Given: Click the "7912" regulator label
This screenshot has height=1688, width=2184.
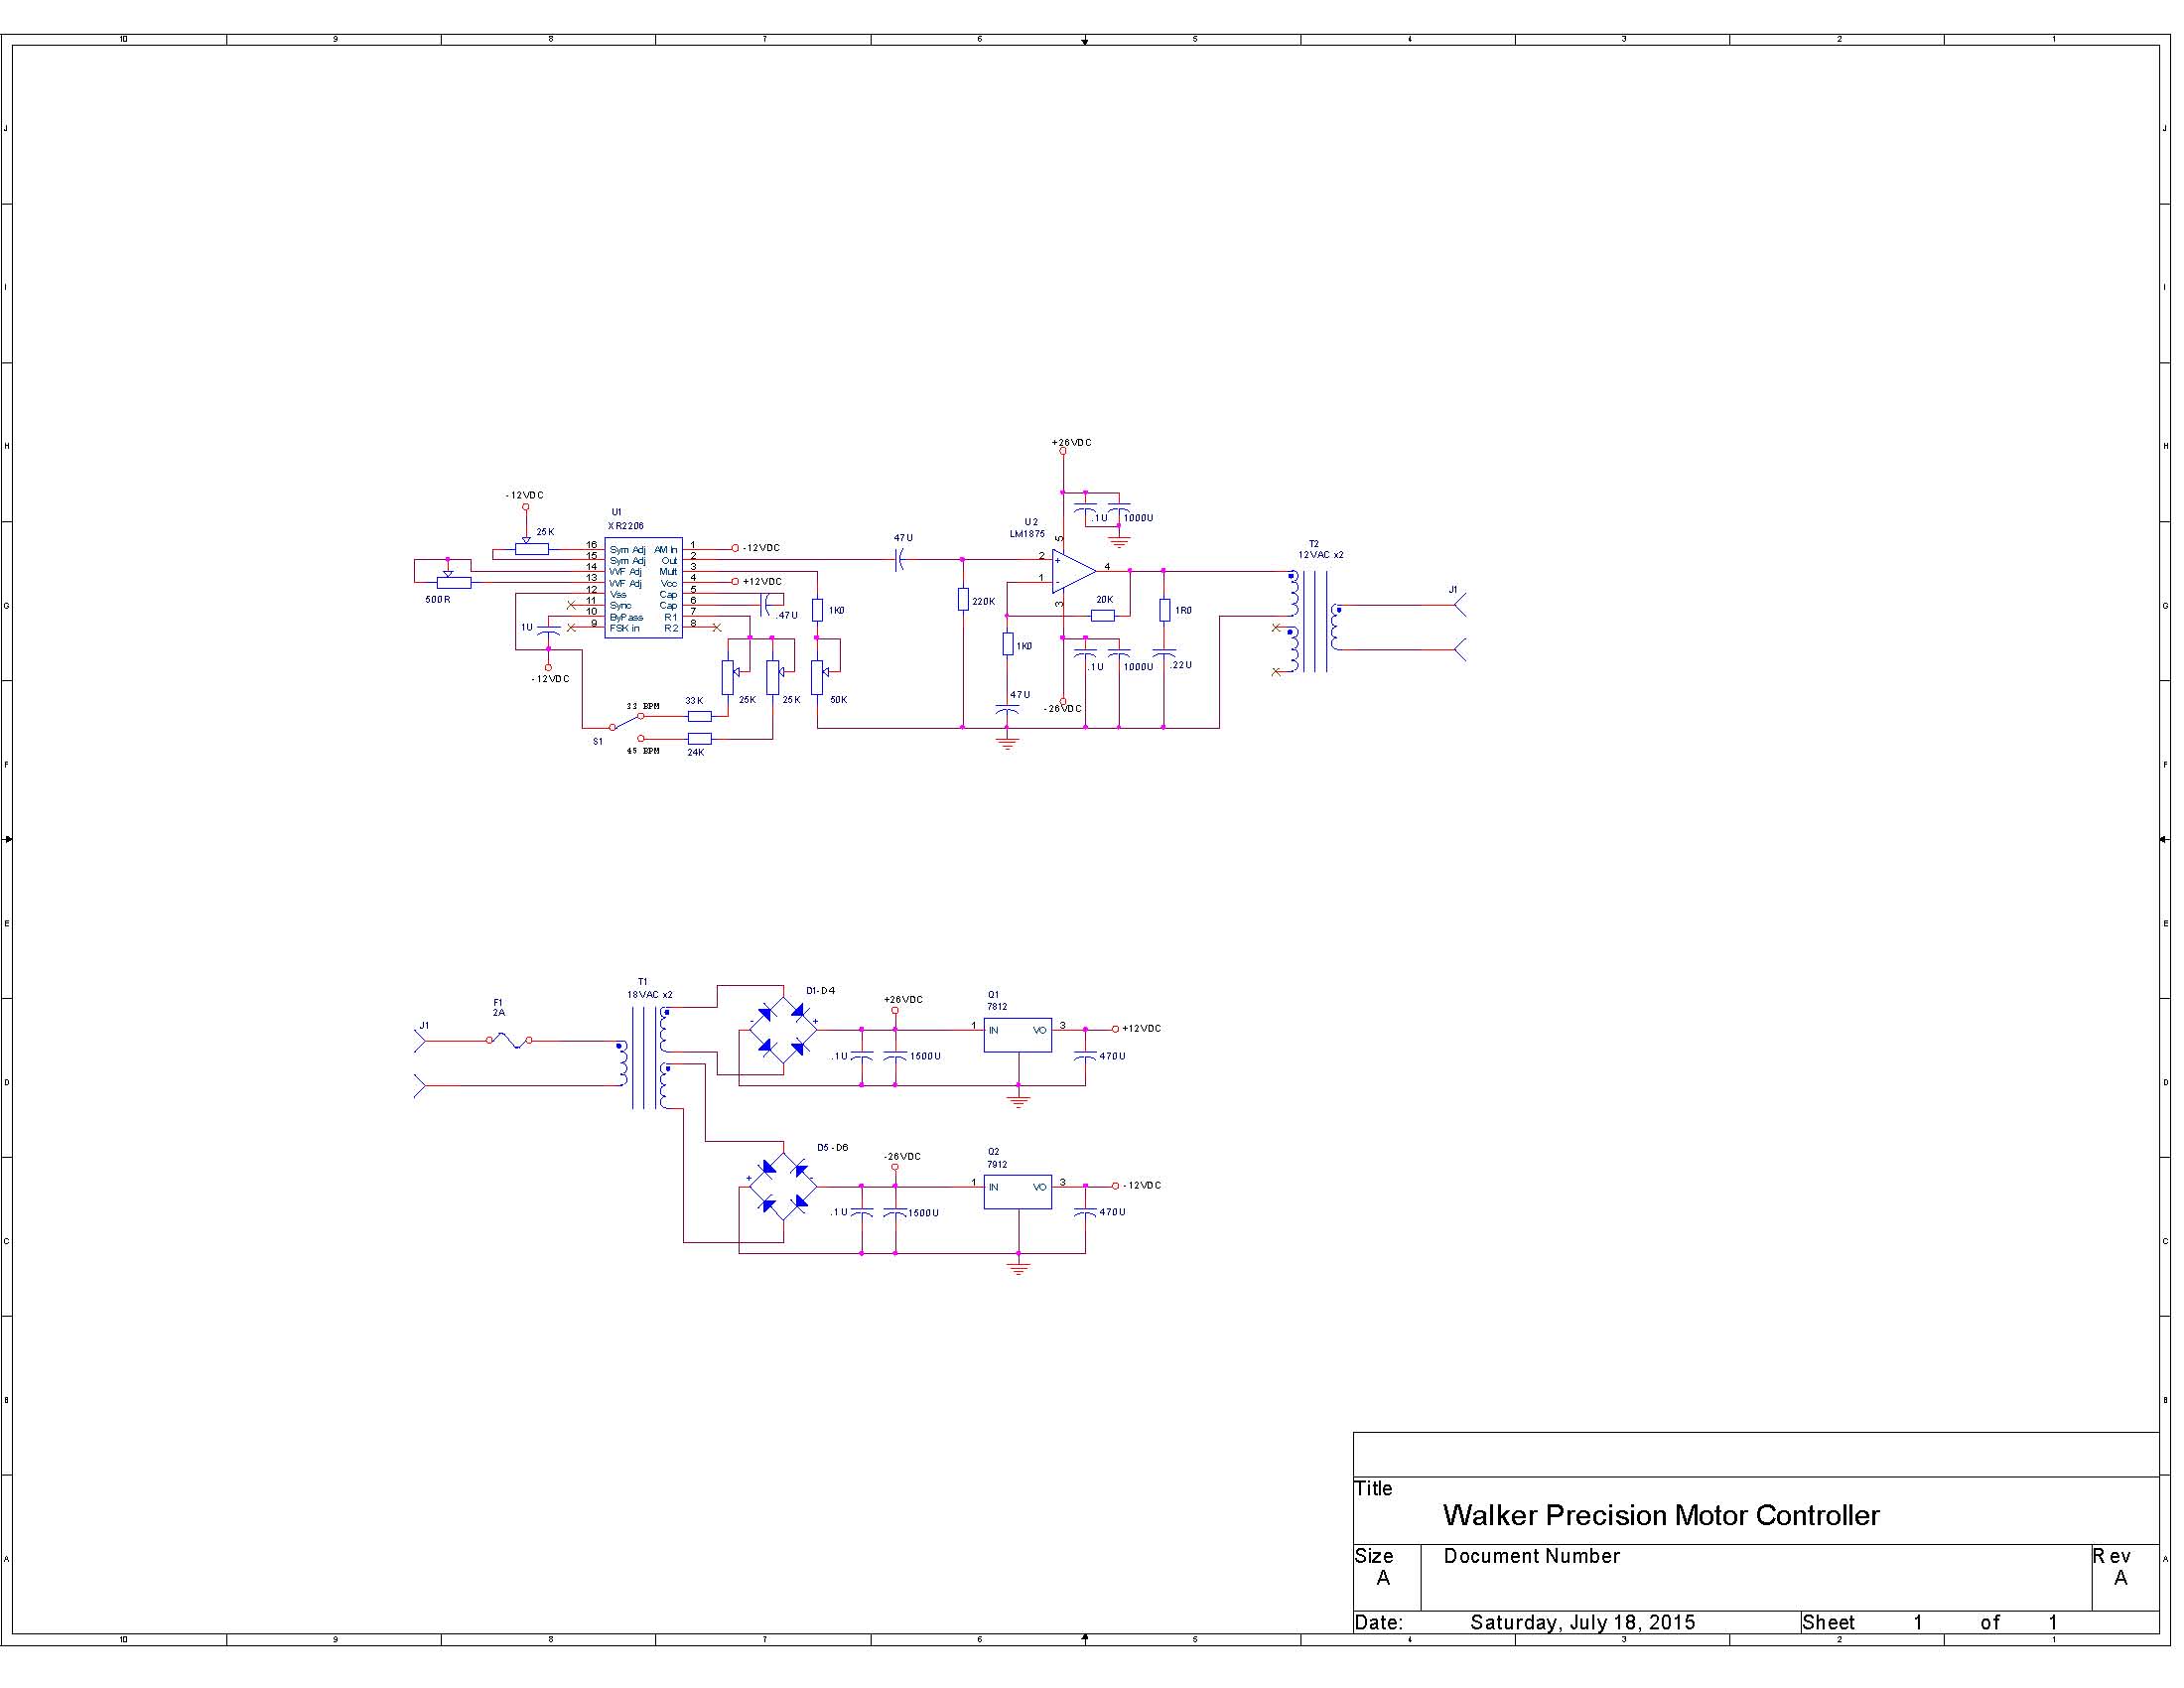Looking at the screenshot, I should point(997,1164).
